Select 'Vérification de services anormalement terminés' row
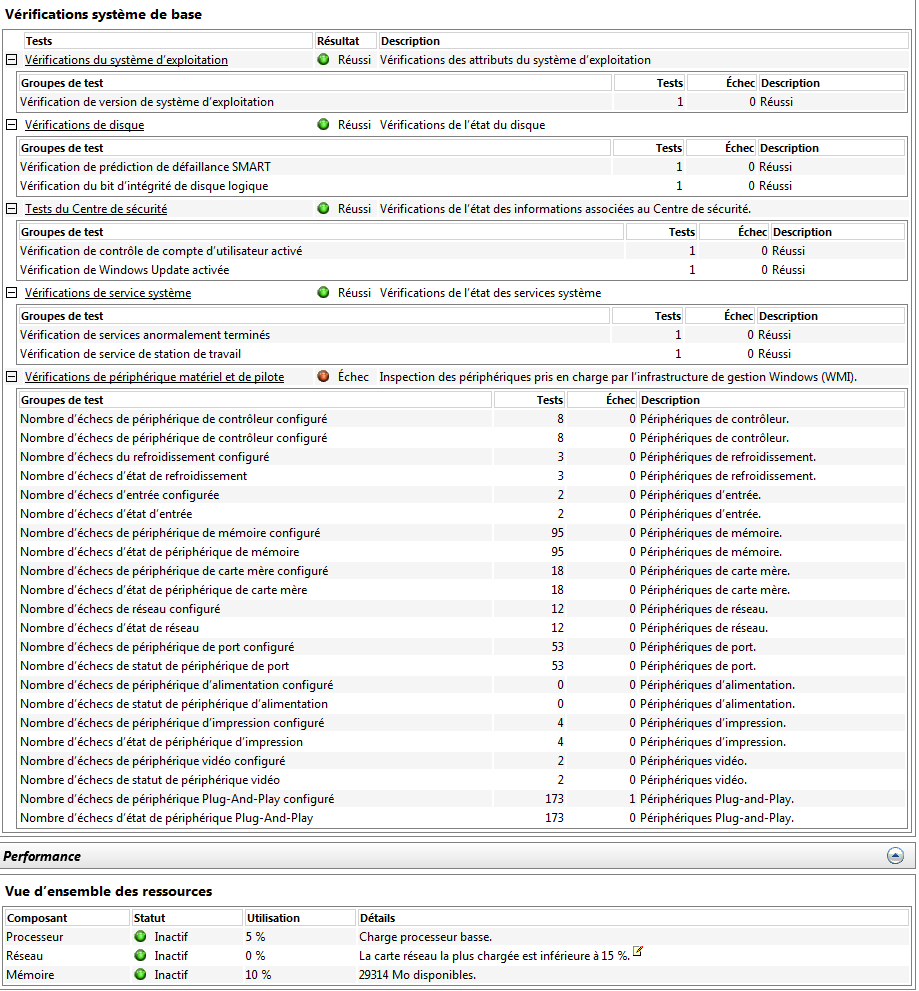The height and width of the screenshot is (991, 919). click(462, 335)
